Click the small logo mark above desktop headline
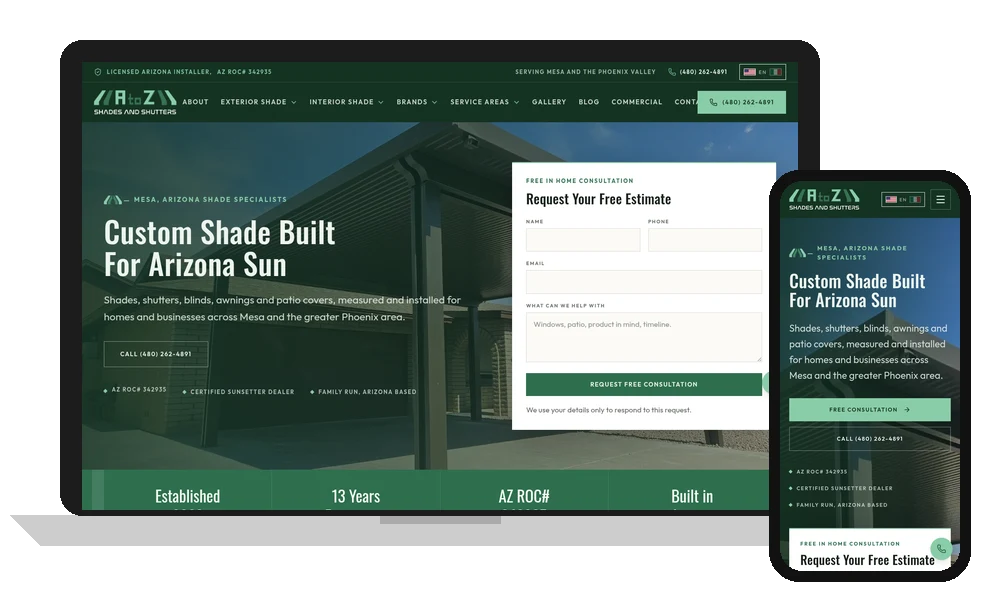Screen dimensions: 1000x600 tap(113, 200)
